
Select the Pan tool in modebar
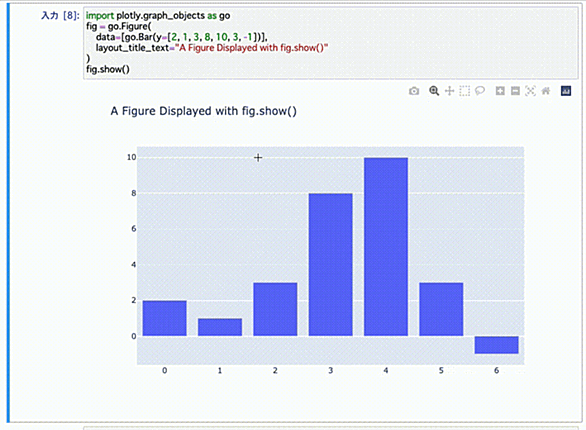point(449,91)
